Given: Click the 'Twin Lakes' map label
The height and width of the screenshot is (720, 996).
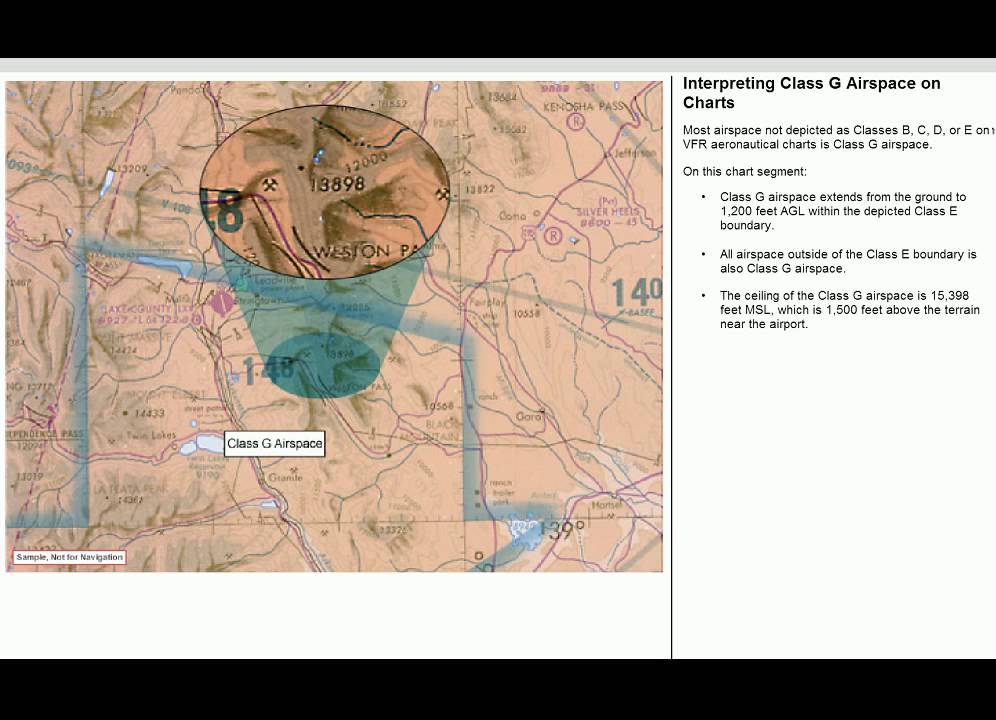Looking at the screenshot, I should [x=151, y=435].
